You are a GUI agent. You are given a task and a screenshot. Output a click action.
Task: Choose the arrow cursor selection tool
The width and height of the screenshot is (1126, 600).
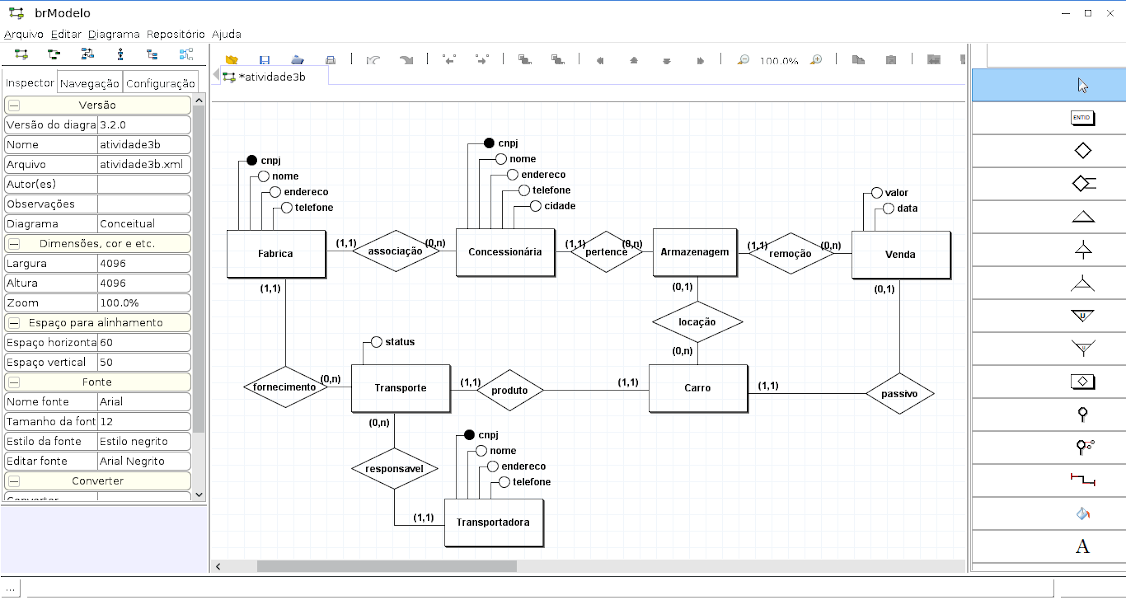[1082, 85]
